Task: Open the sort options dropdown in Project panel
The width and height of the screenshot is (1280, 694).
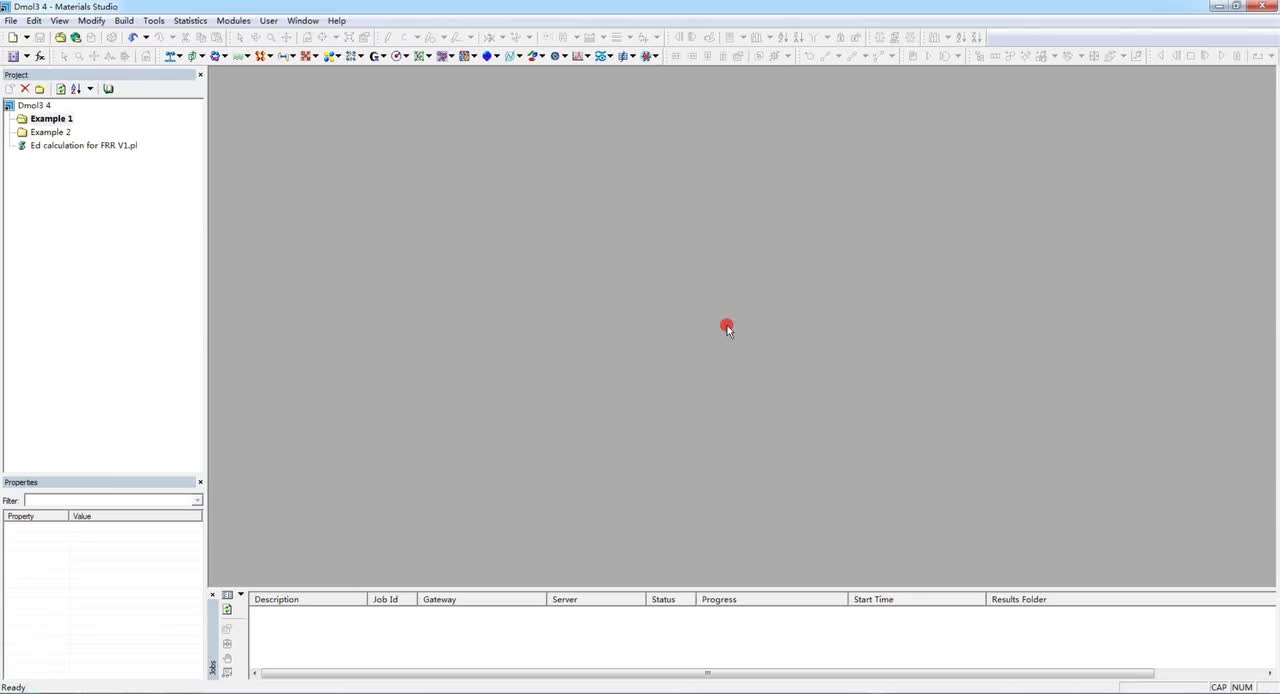Action: pyautogui.click(x=90, y=89)
